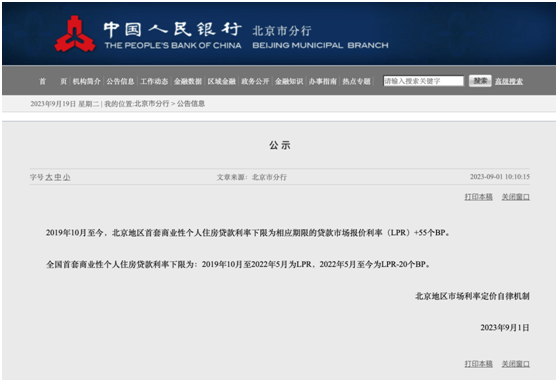Set font size to 中 (medium)
Image resolution: width=558 pixels, height=382 pixels.
tap(58, 177)
